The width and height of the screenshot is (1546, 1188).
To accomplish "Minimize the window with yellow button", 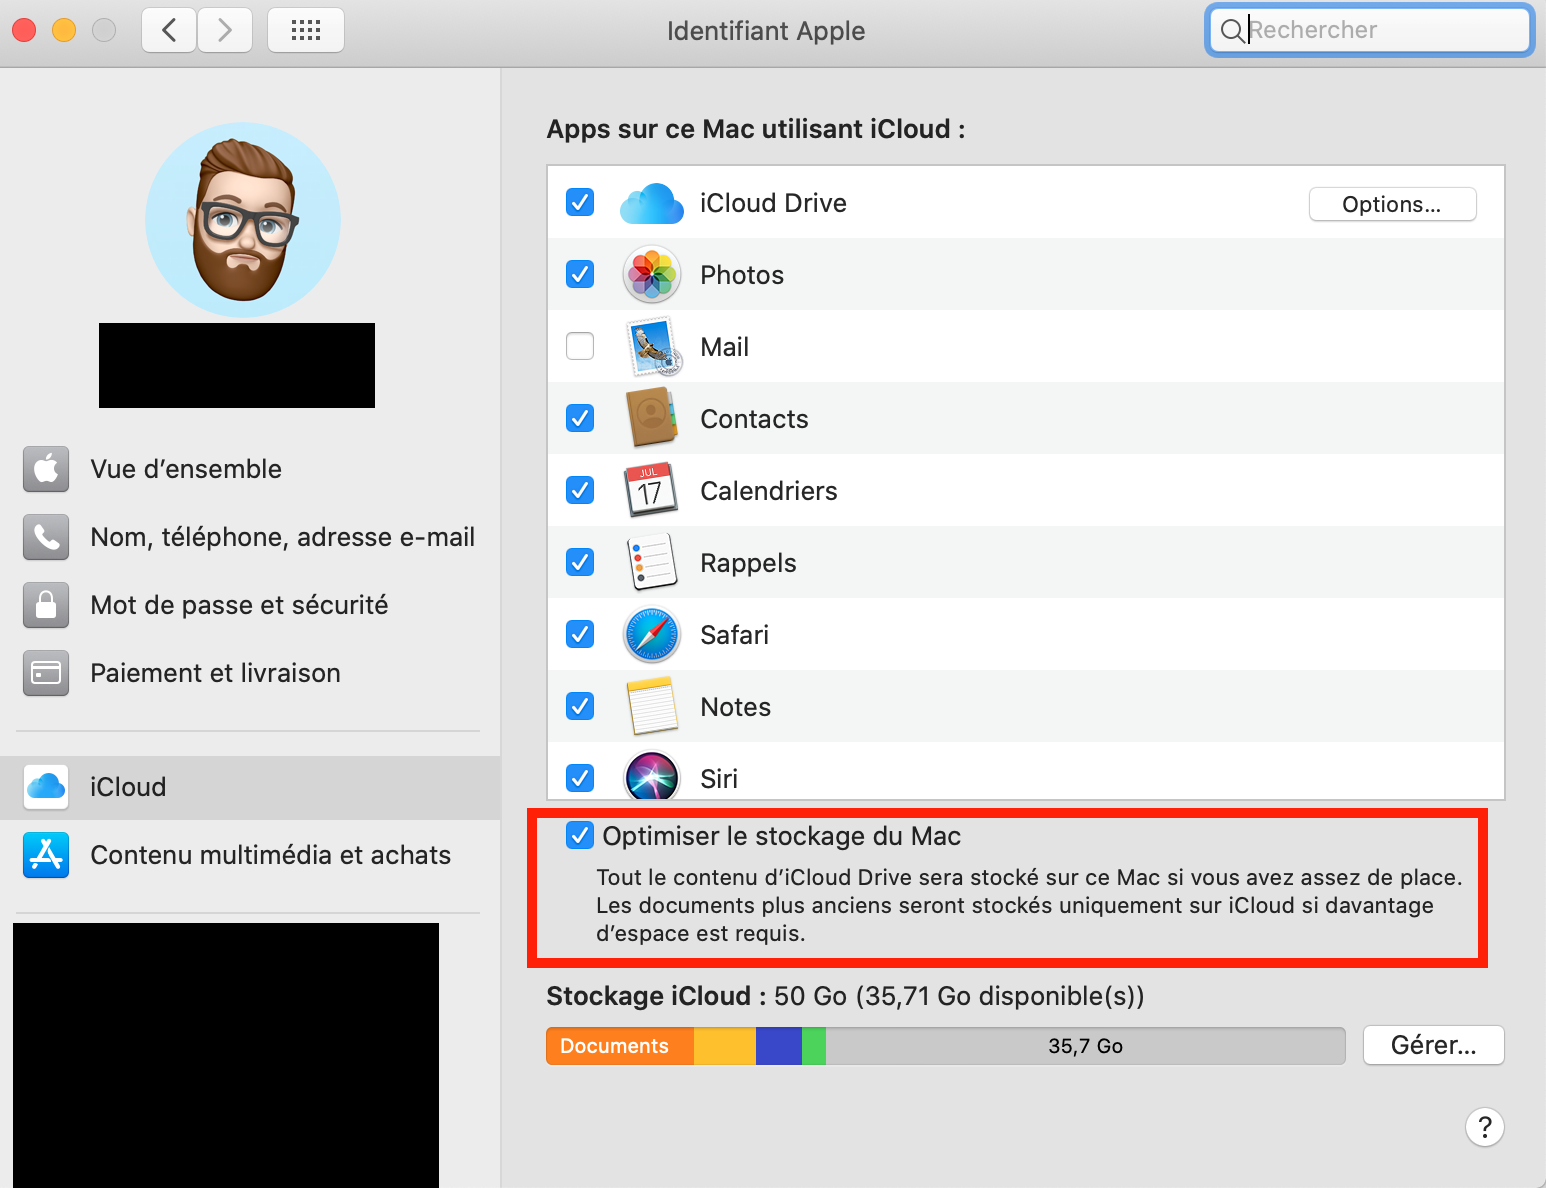I will (x=64, y=30).
